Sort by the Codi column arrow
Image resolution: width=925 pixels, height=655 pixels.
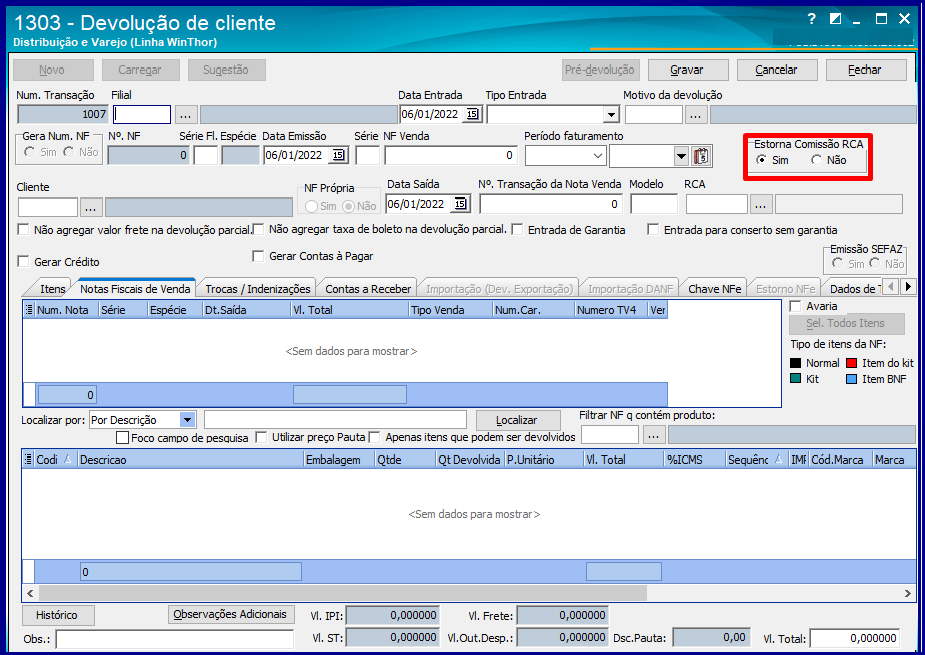click(x=67, y=459)
